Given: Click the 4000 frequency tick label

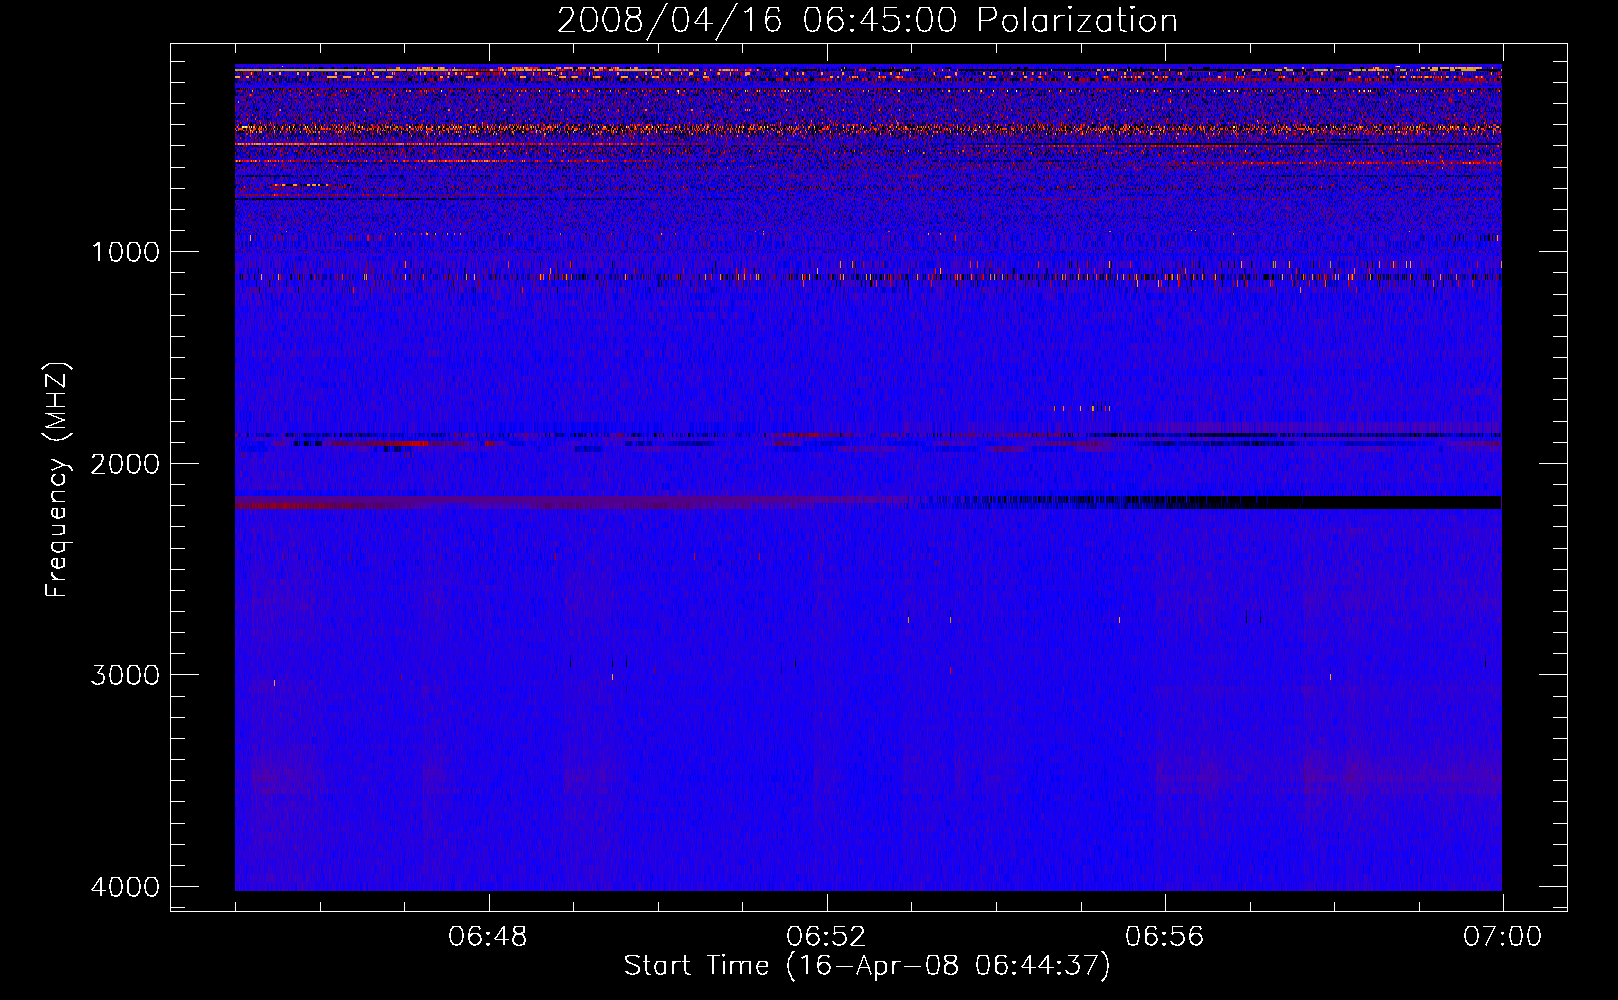Looking at the screenshot, I should pyautogui.click(x=125, y=887).
